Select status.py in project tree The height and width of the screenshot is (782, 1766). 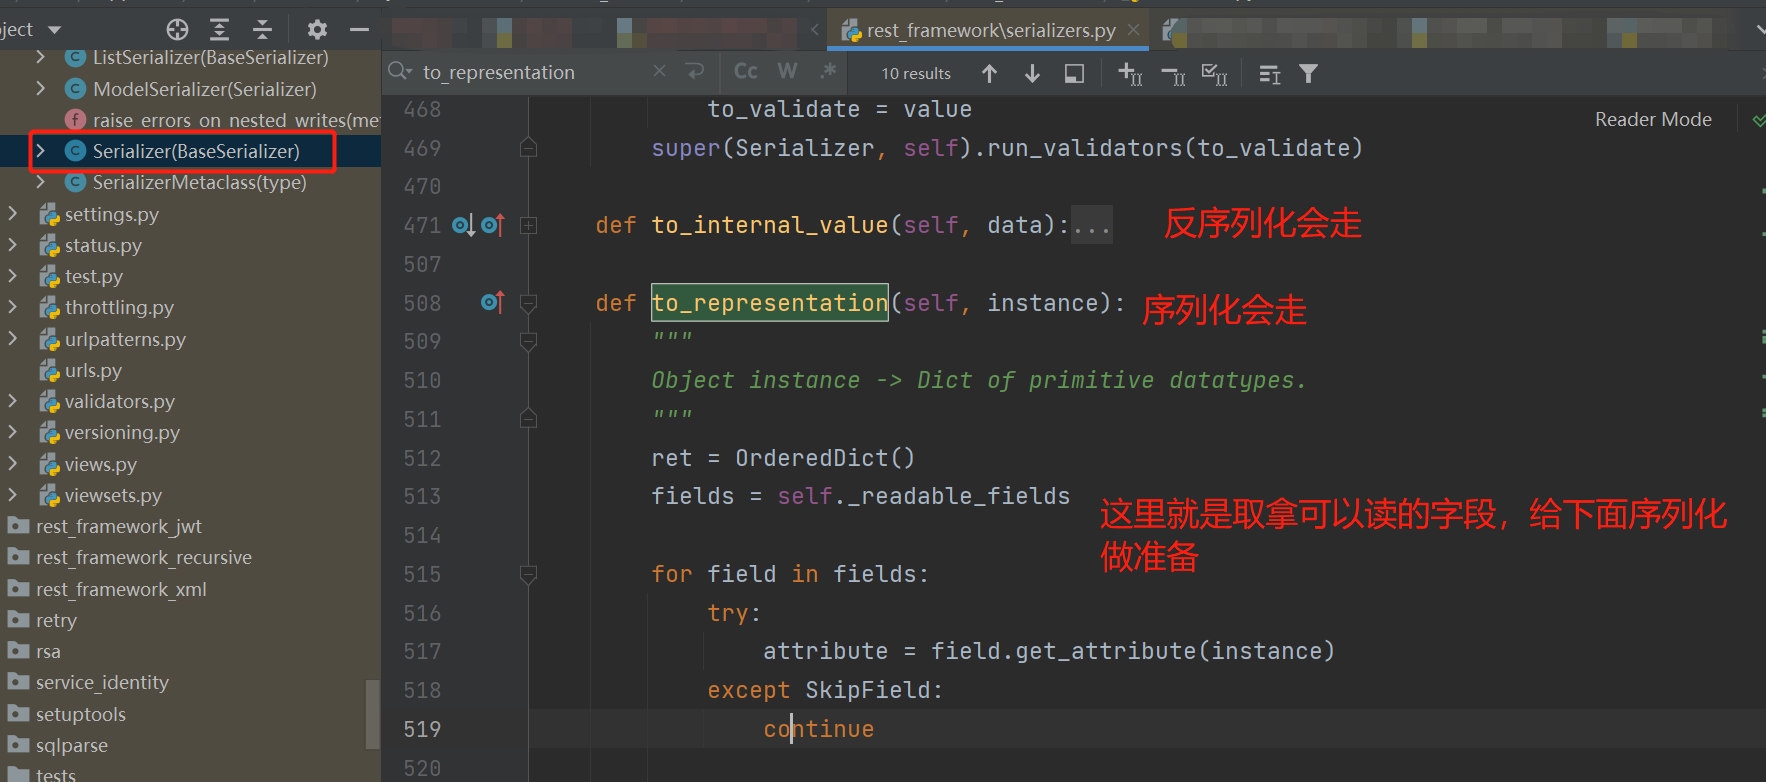(x=103, y=245)
